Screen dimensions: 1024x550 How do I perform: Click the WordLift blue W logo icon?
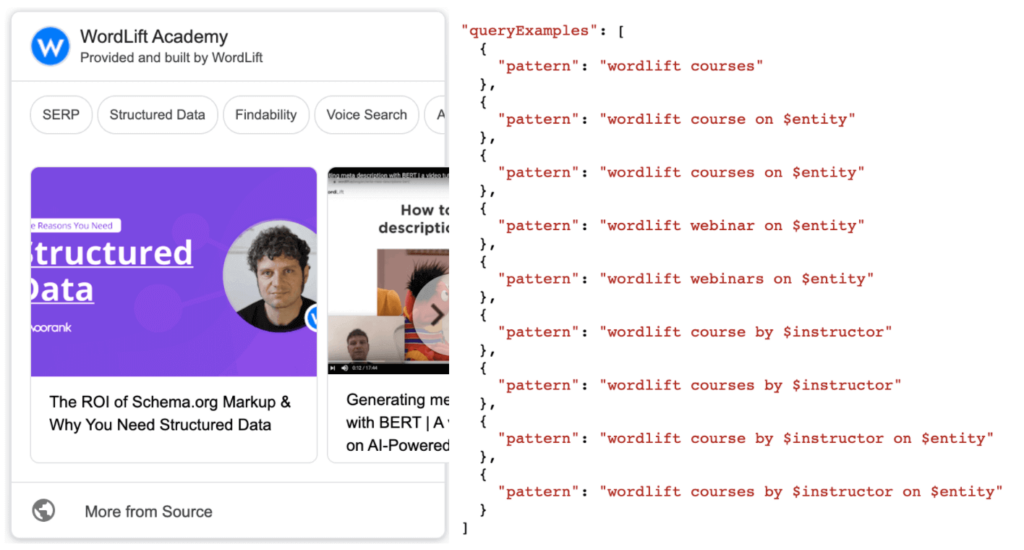(50, 46)
